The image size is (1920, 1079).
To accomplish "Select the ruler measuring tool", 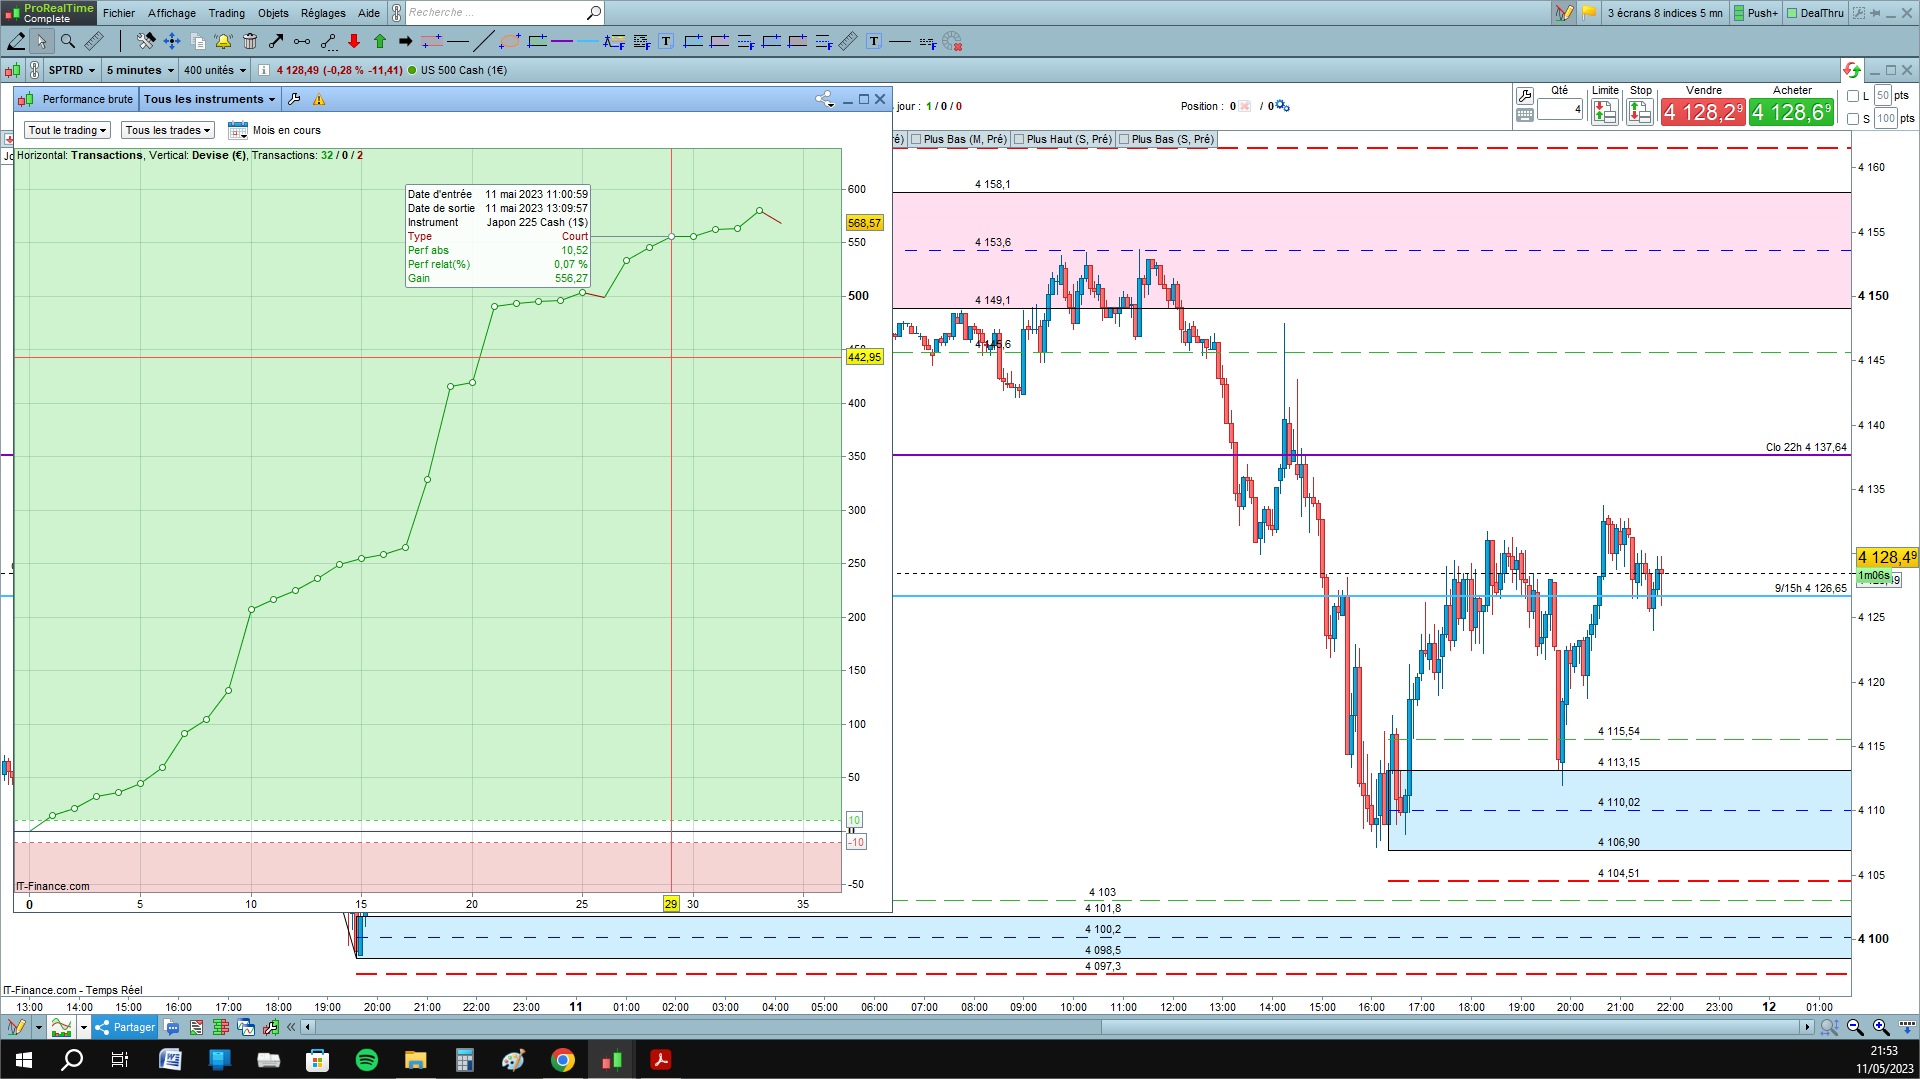I will pos(93,41).
